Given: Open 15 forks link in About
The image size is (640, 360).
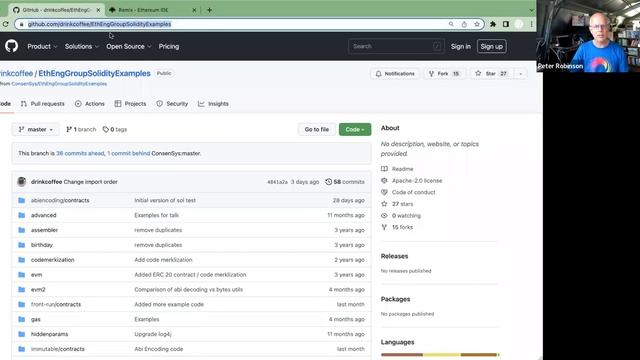Looking at the screenshot, I should [402, 227].
